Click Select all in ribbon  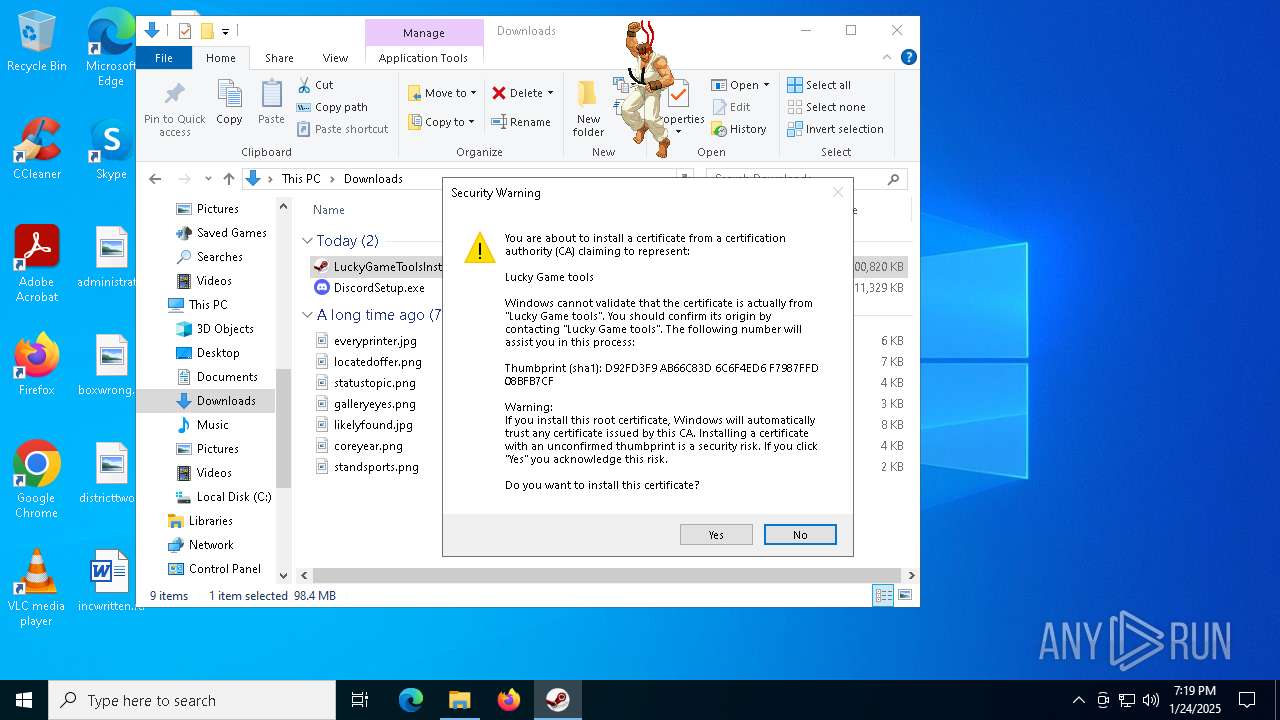click(x=819, y=85)
